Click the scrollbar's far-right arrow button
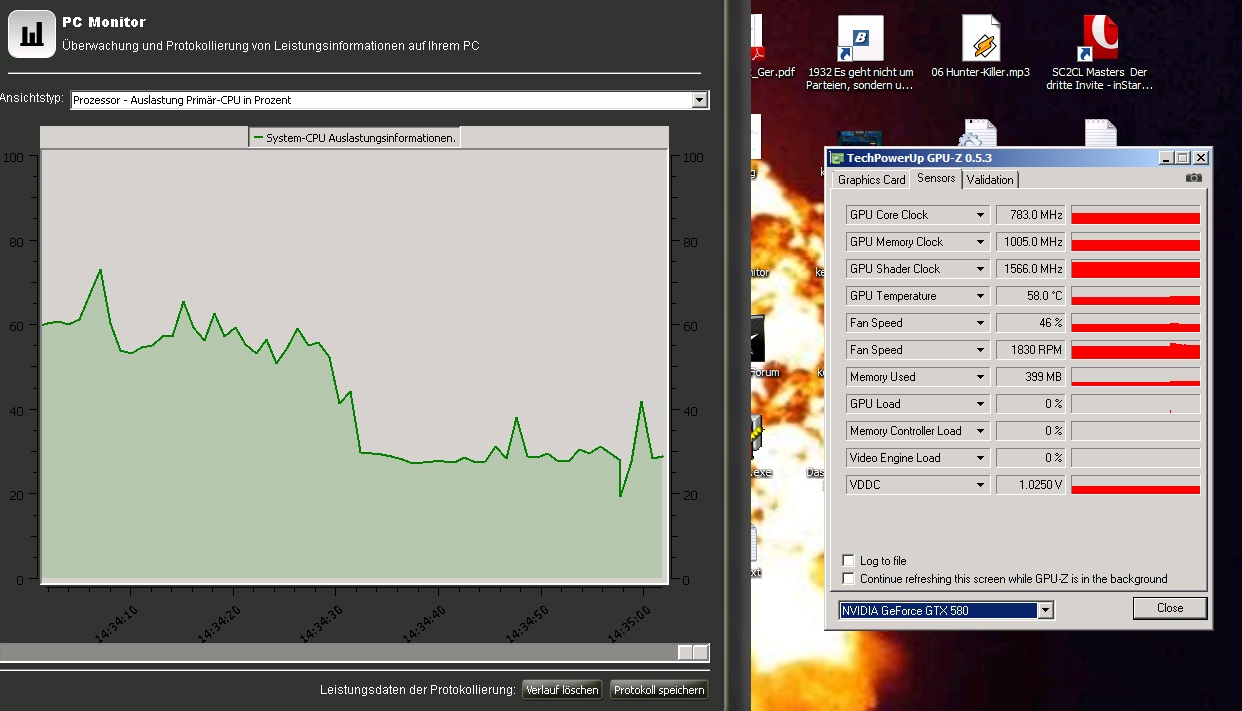This screenshot has width=1242, height=711. pos(701,652)
